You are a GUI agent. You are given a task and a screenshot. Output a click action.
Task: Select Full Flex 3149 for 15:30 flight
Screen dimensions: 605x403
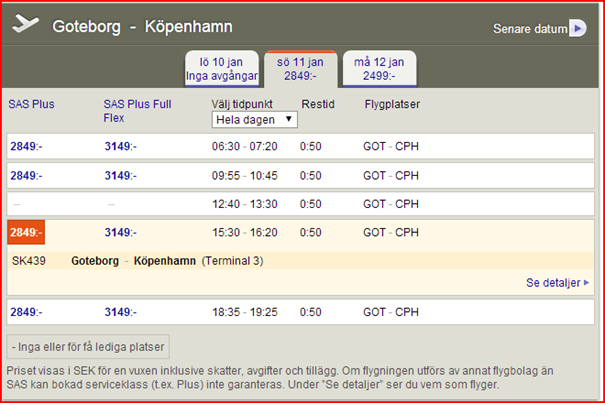click(121, 233)
